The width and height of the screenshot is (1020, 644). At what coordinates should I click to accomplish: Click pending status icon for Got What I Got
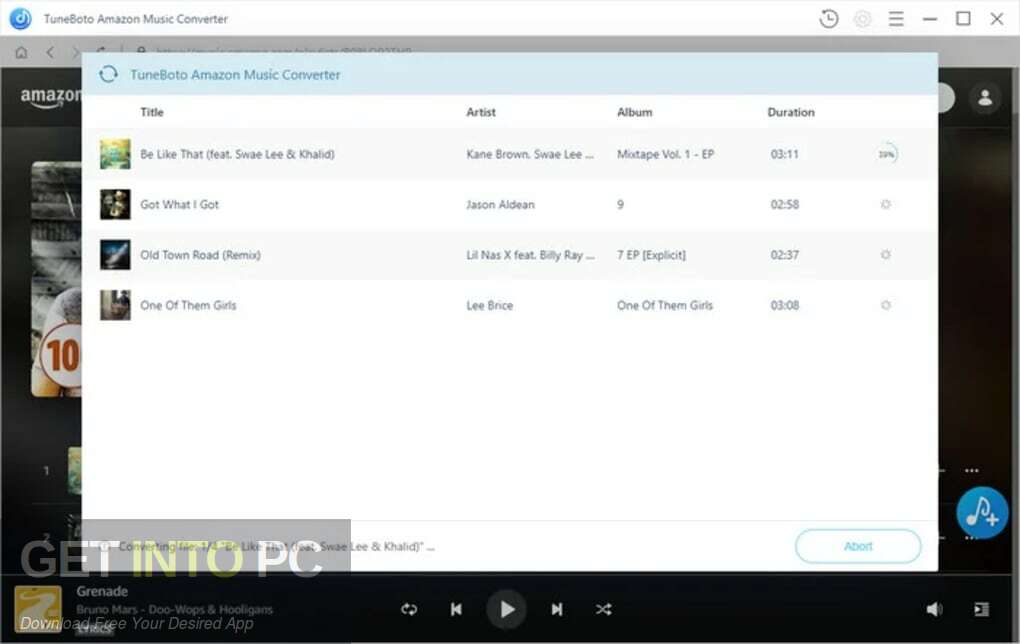pyautogui.click(x=885, y=204)
